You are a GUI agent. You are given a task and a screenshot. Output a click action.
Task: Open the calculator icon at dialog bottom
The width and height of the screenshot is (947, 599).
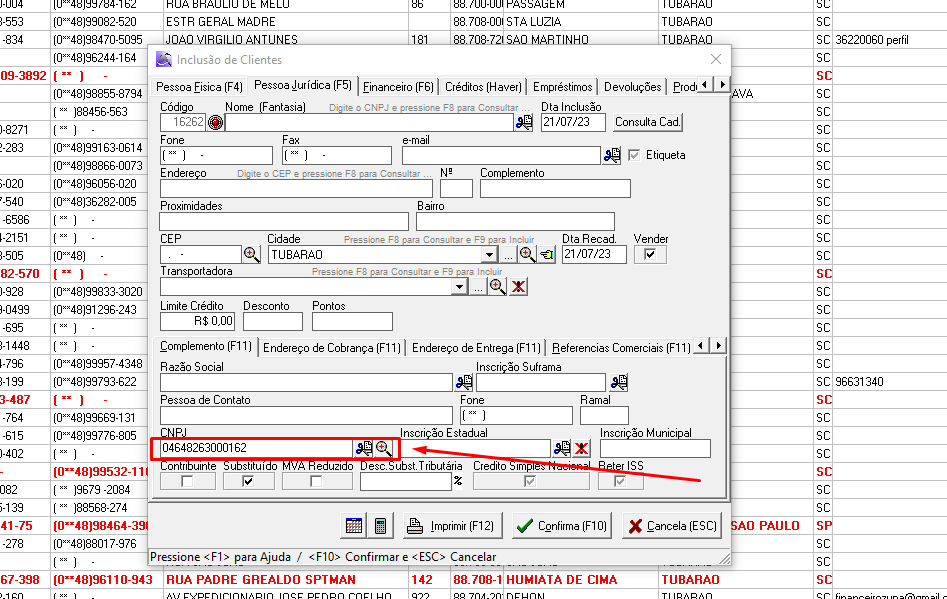click(x=380, y=526)
